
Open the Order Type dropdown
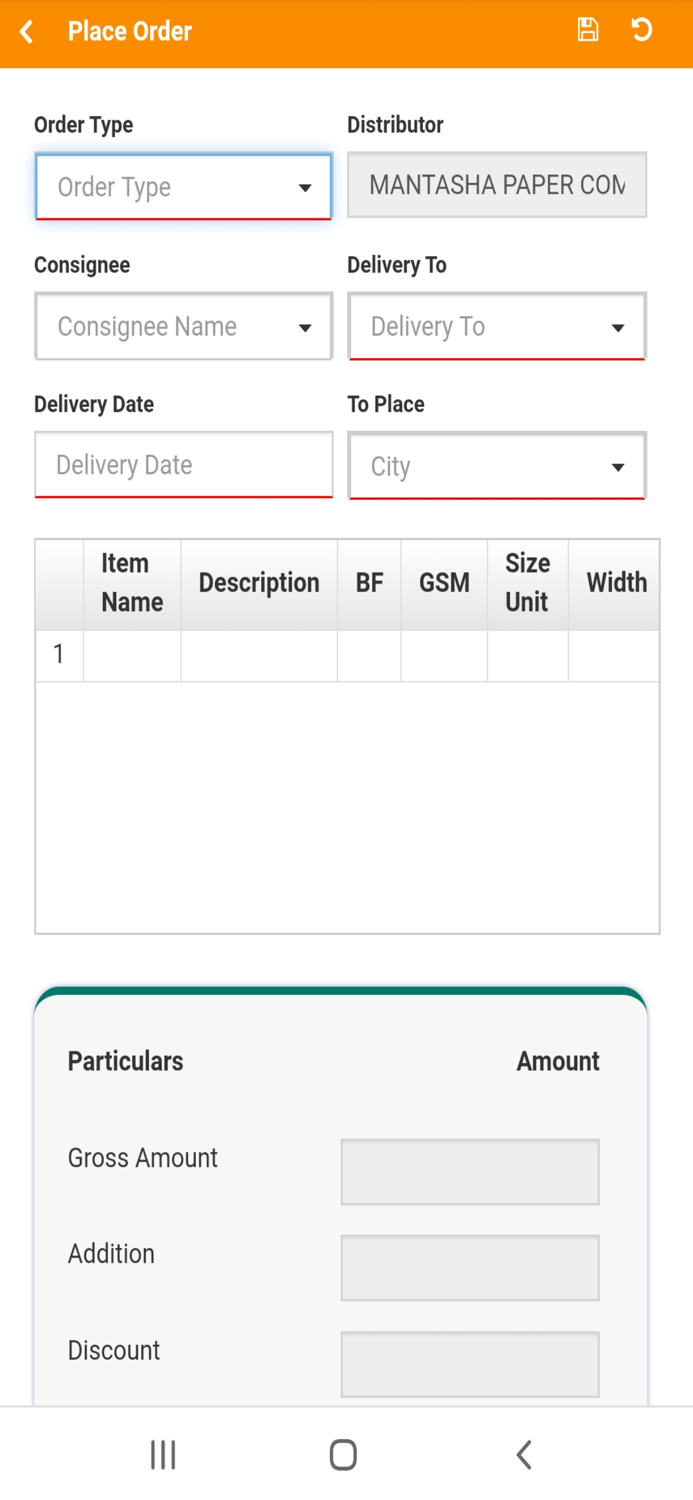coord(183,187)
